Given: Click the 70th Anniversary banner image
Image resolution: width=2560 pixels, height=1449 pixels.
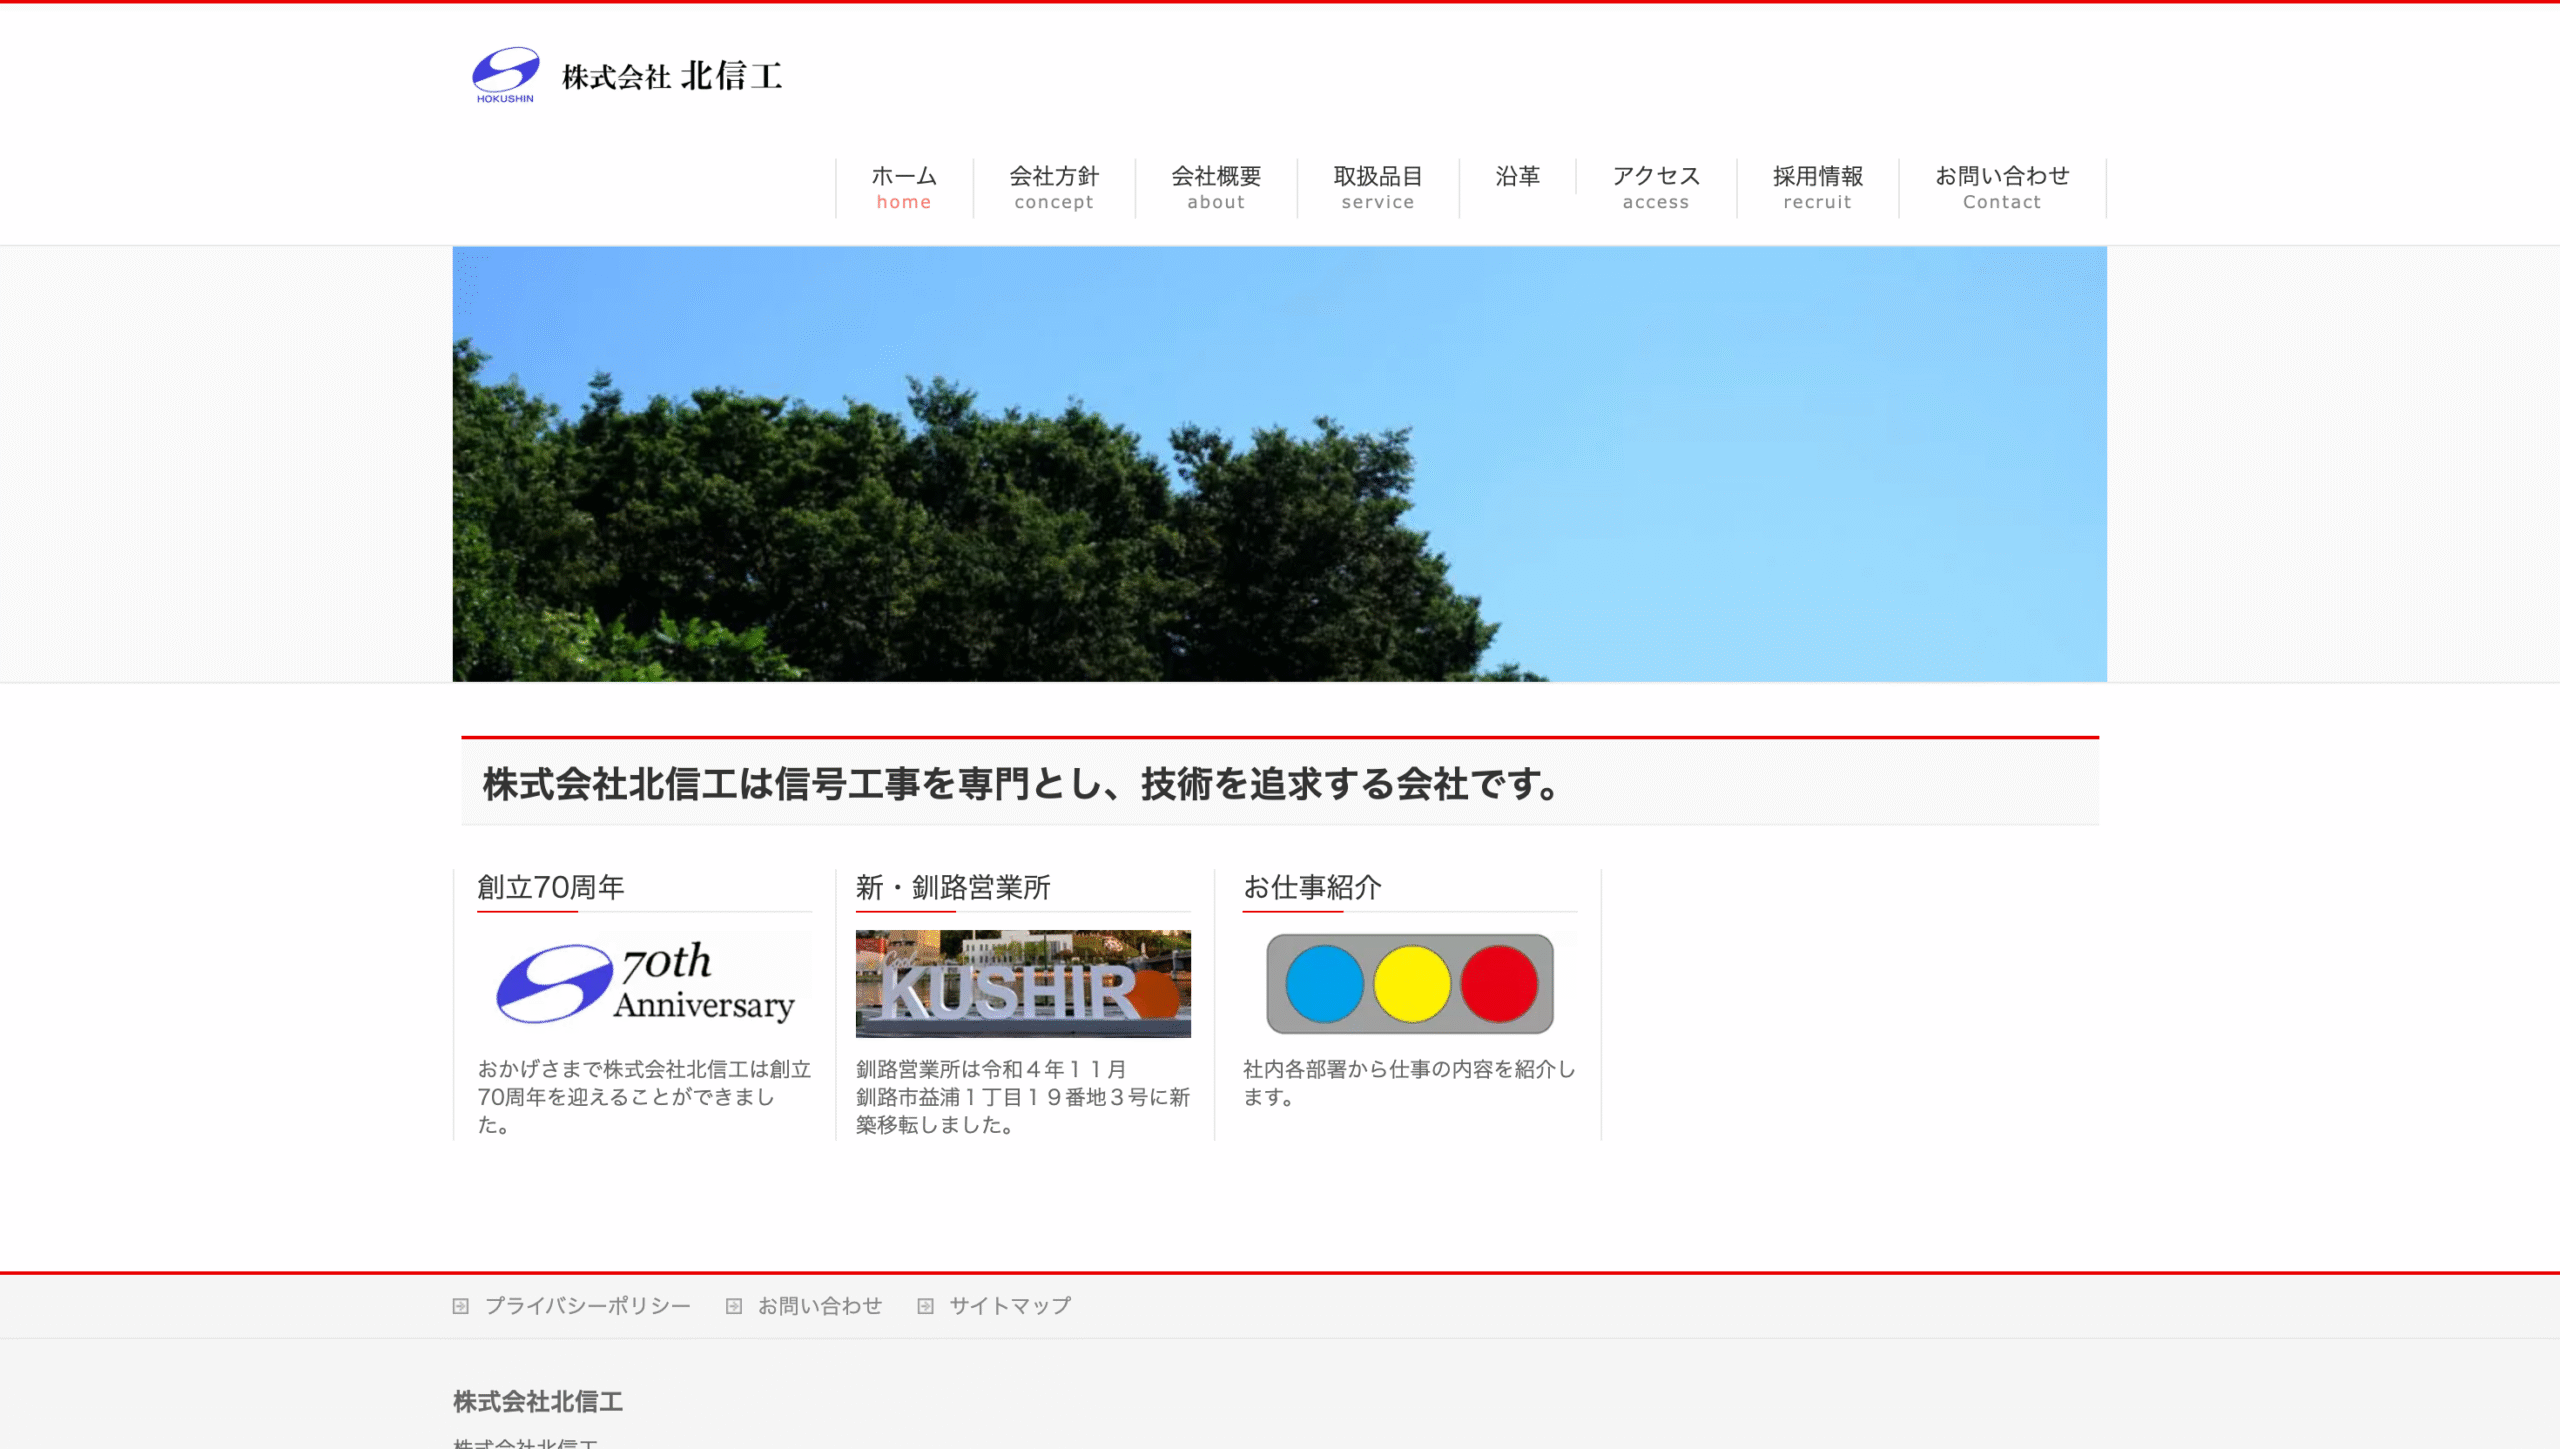Looking at the screenshot, I should [x=645, y=985].
